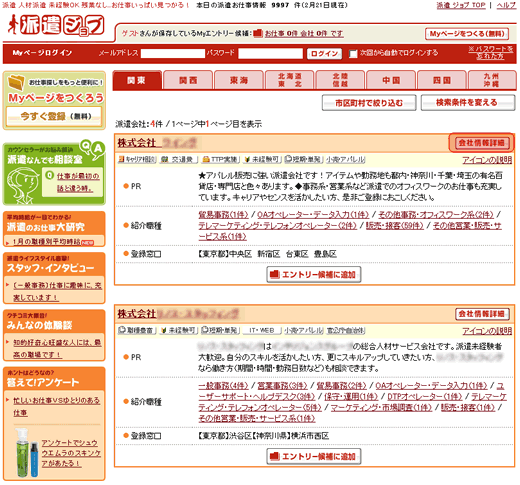Screen dimensions: 520x485
Task: Open the 北海道 東北 region tab
Action: click(290, 80)
